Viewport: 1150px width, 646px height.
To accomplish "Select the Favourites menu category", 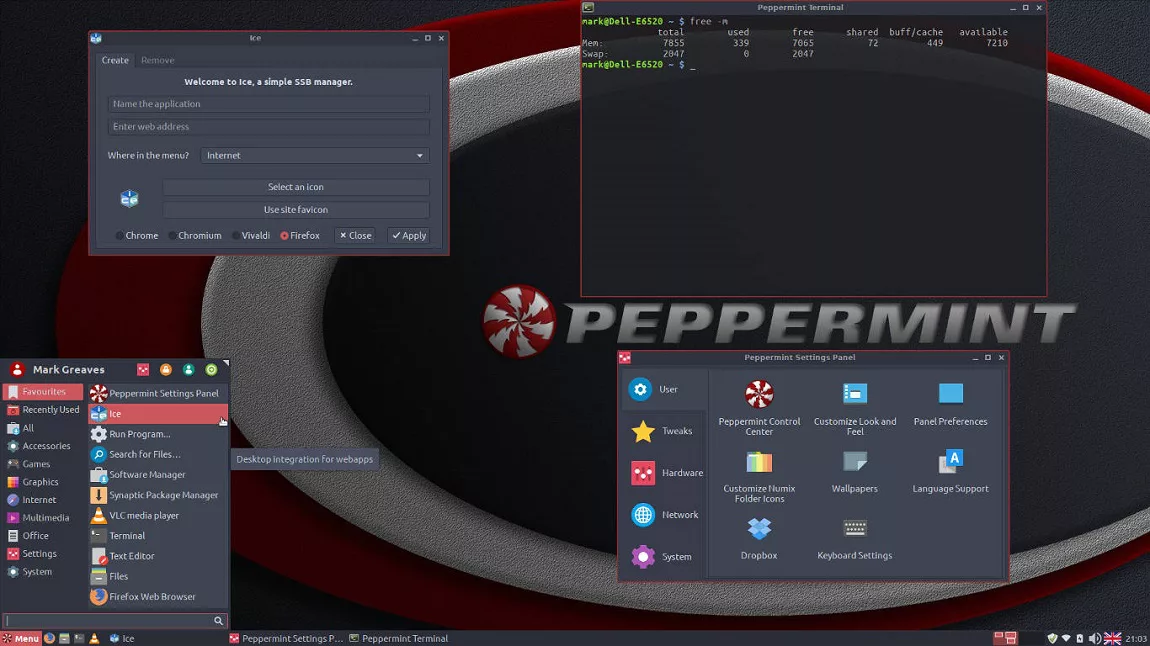I will (x=43, y=392).
